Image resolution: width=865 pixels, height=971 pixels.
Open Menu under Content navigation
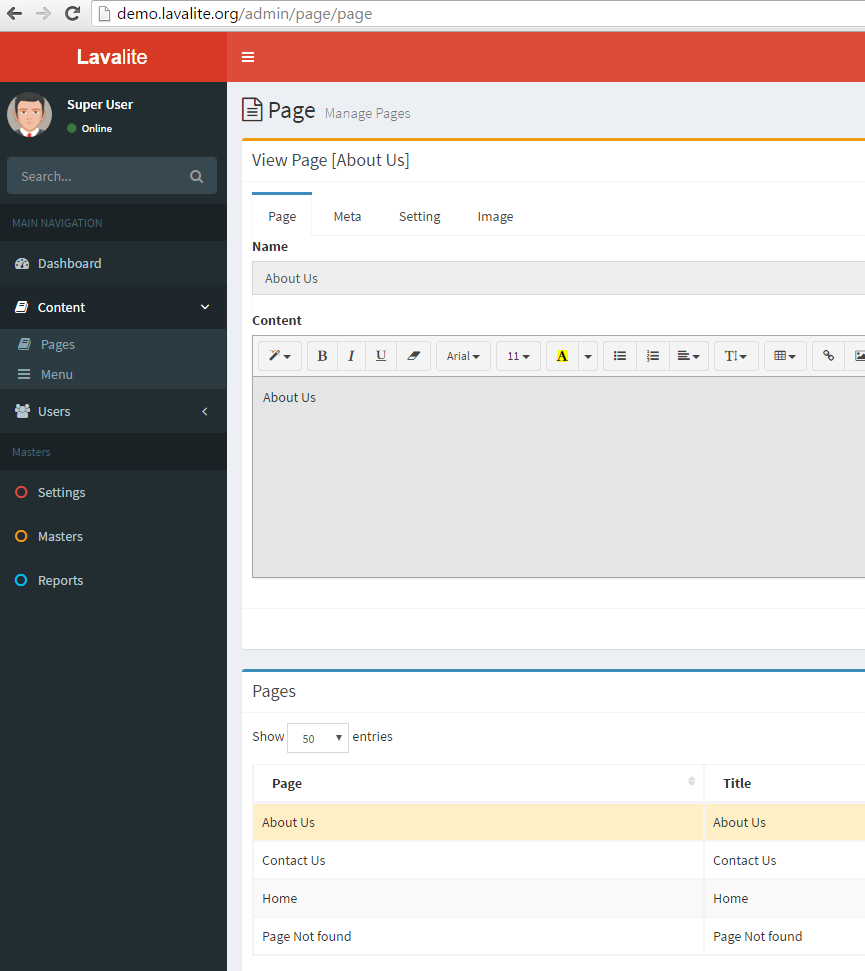tap(56, 374)
